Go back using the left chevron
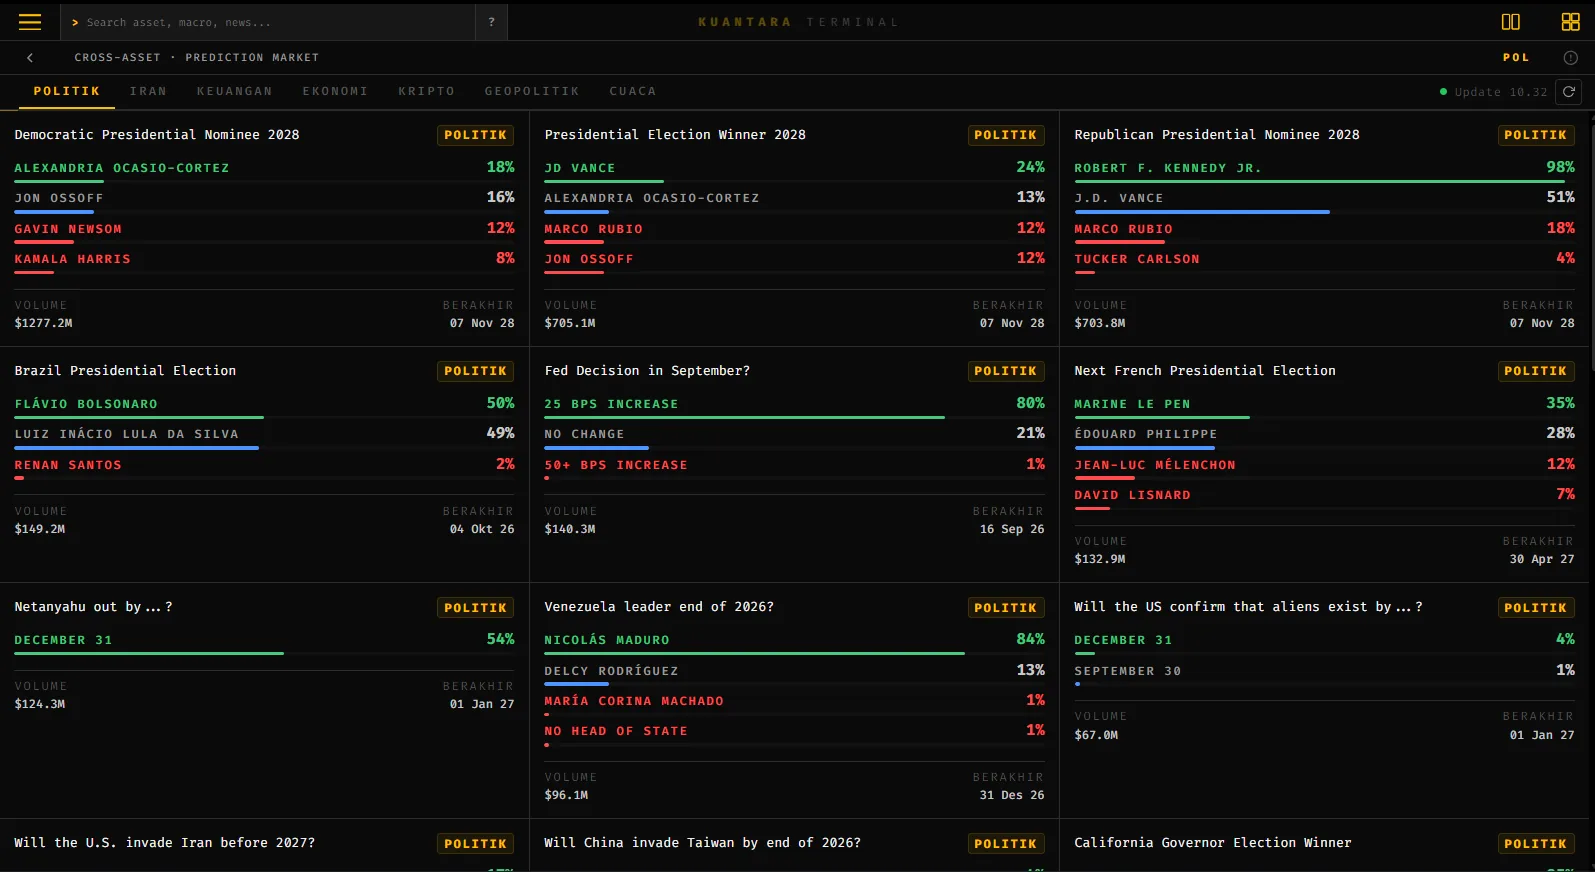This screenshot has height=872, width=1595. pos(30,58)
